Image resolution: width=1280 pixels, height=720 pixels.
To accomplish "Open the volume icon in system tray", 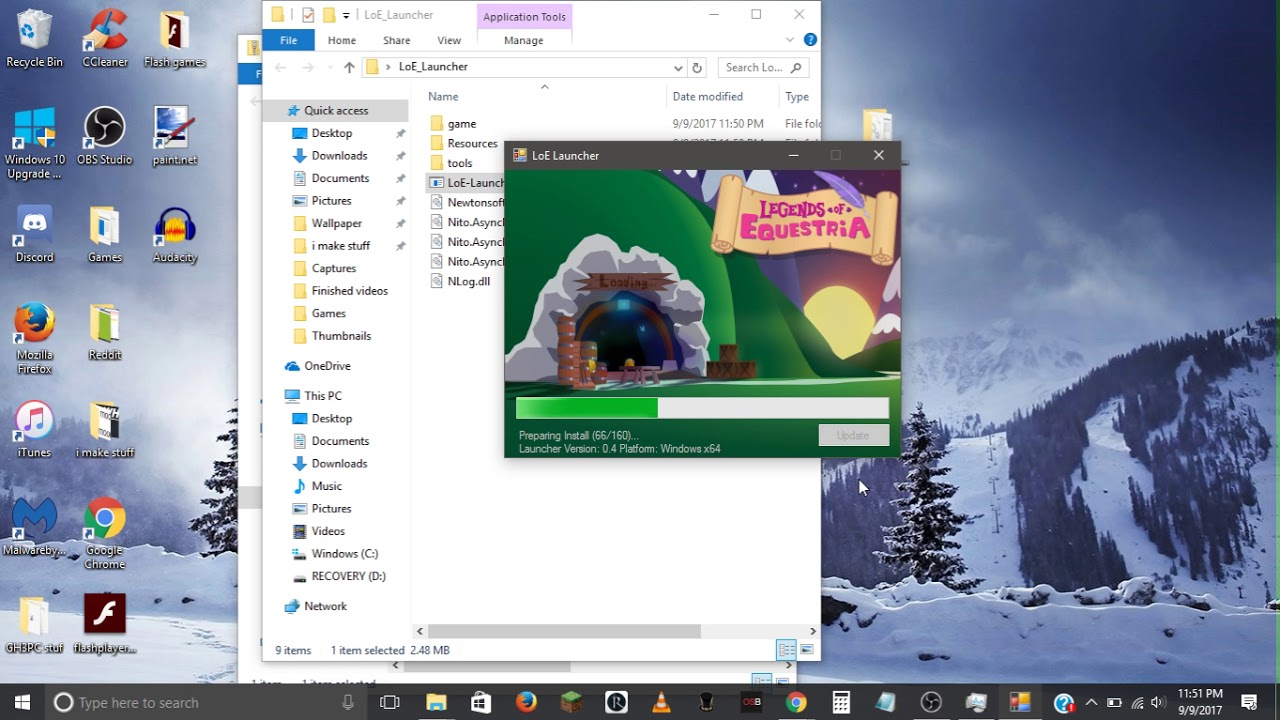I will tap(1158, 703).
